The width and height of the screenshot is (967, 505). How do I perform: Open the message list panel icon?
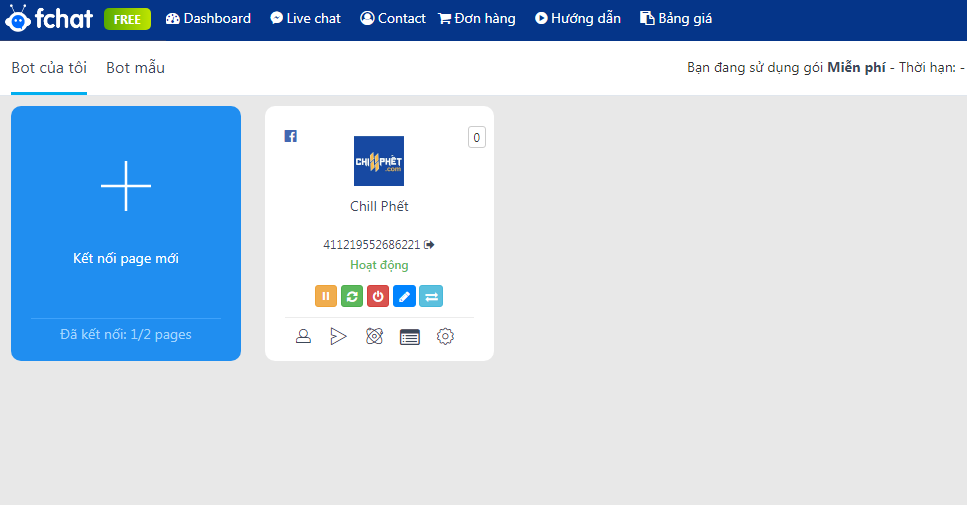(409, 337)
